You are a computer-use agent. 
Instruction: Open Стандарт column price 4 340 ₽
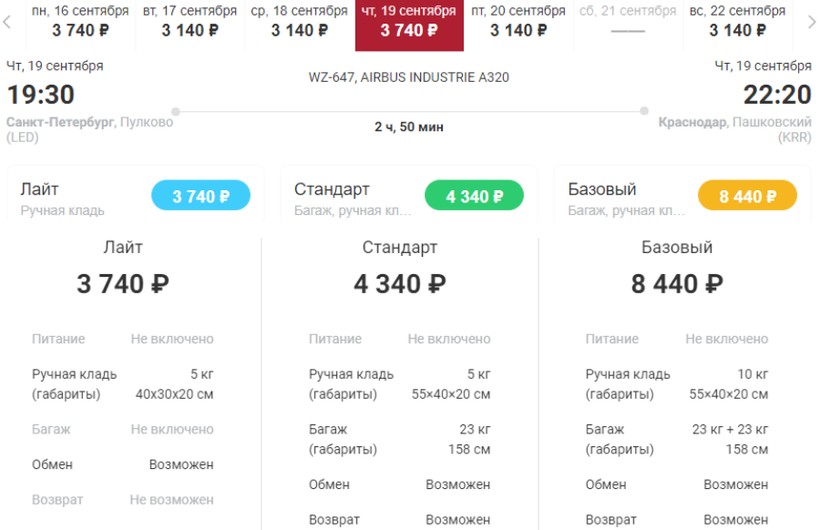point(400,284)
